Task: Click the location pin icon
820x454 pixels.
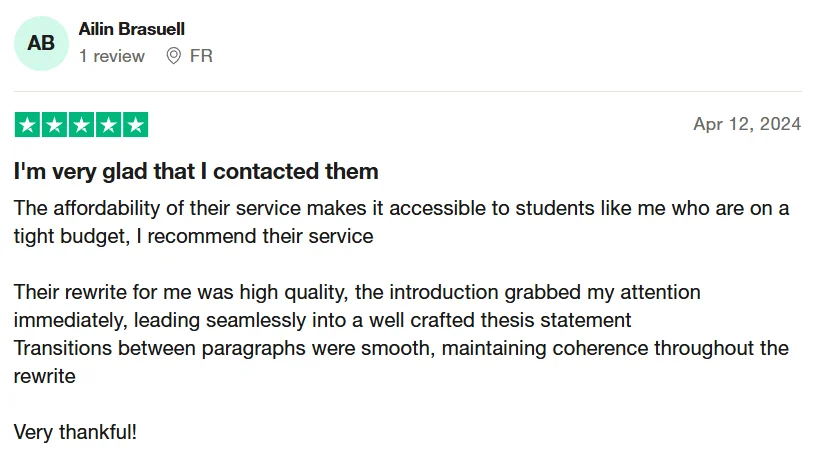Action: tap(174, 55)
